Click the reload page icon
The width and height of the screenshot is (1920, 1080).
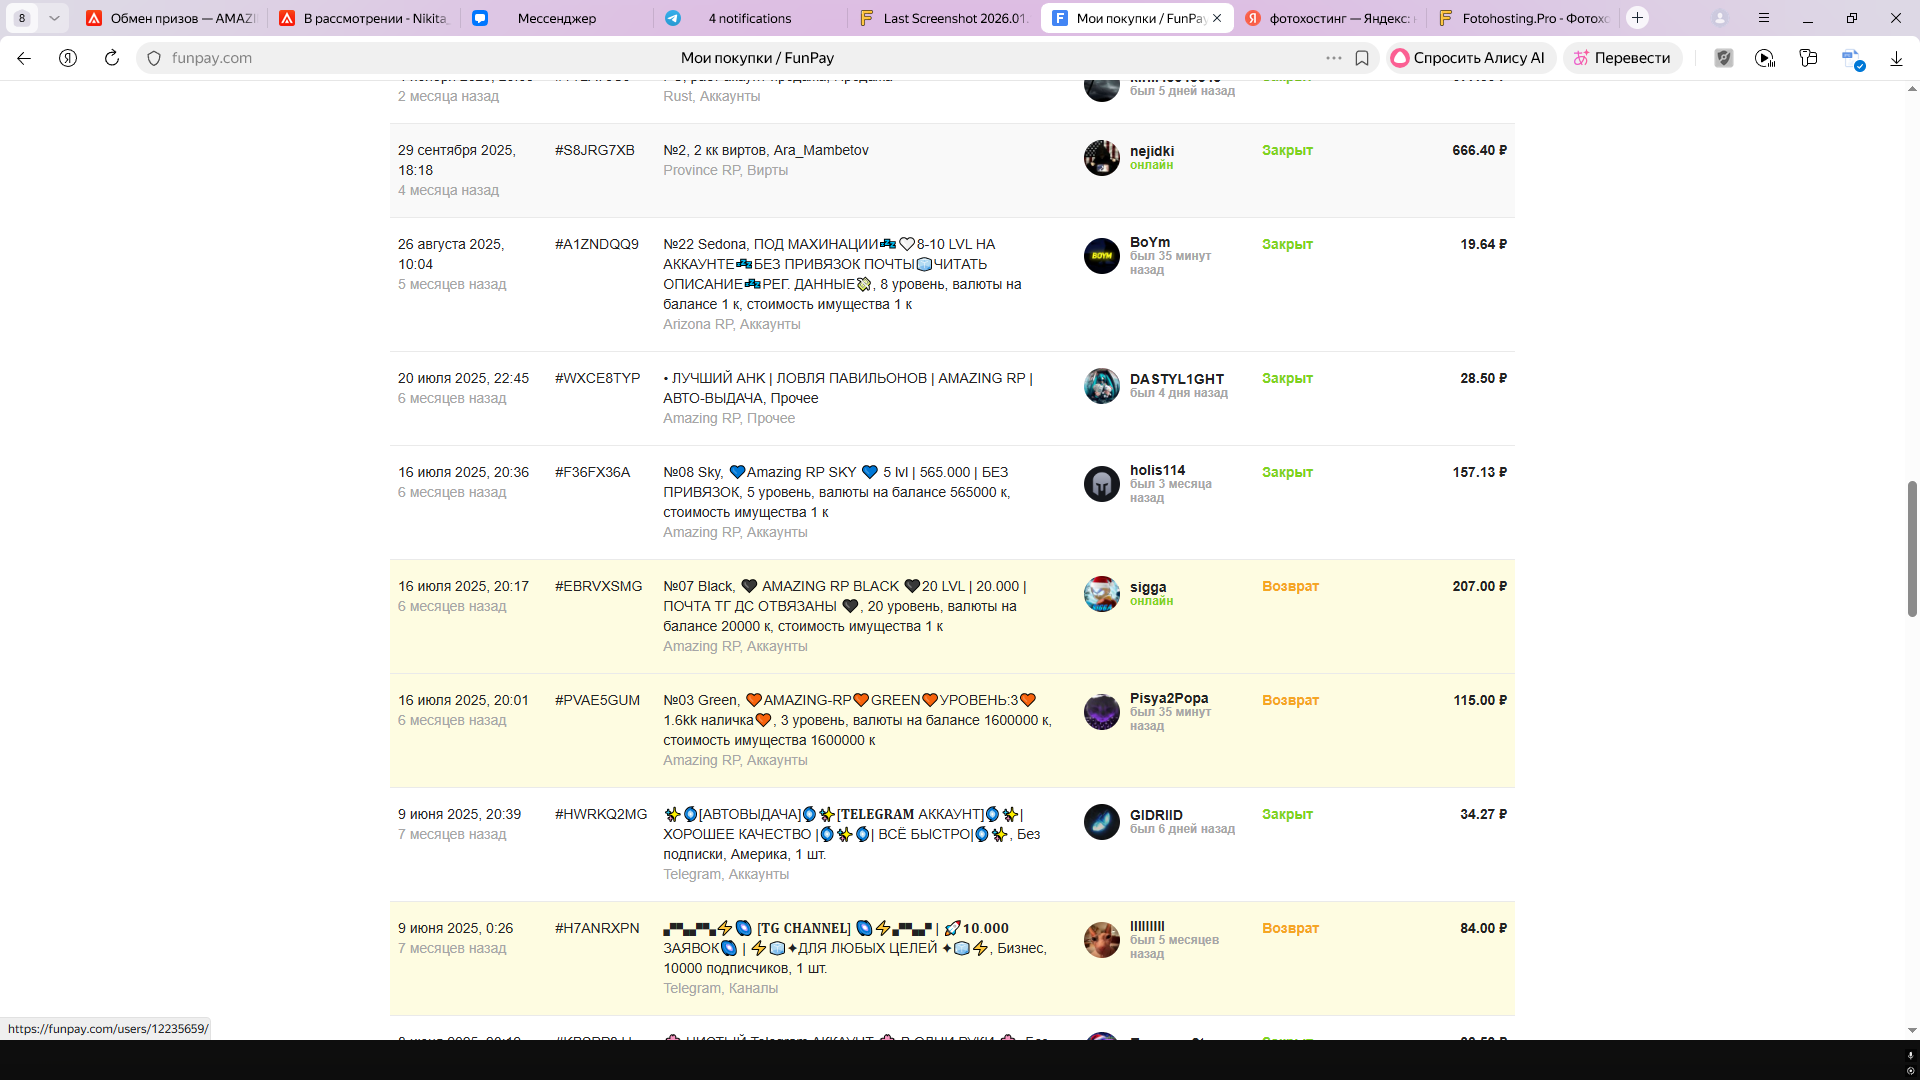pyautogui.click(x=112, y=58)
